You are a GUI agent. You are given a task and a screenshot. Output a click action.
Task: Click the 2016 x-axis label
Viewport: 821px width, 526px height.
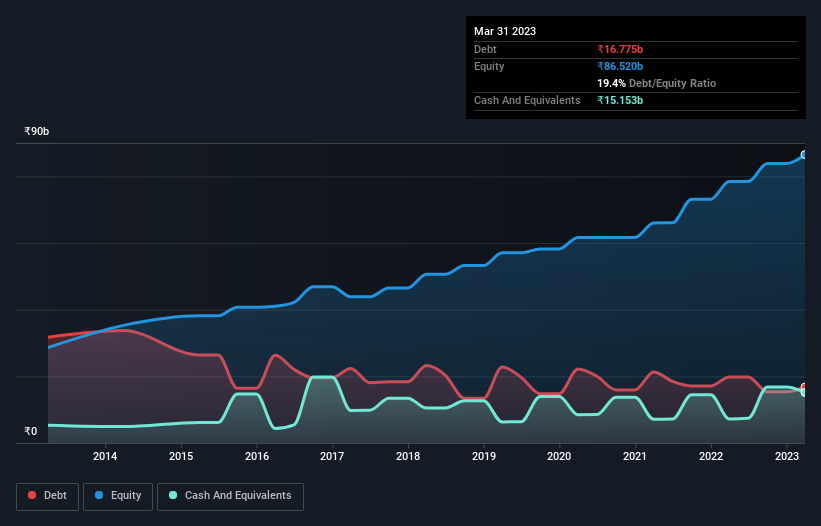[257, 456]
